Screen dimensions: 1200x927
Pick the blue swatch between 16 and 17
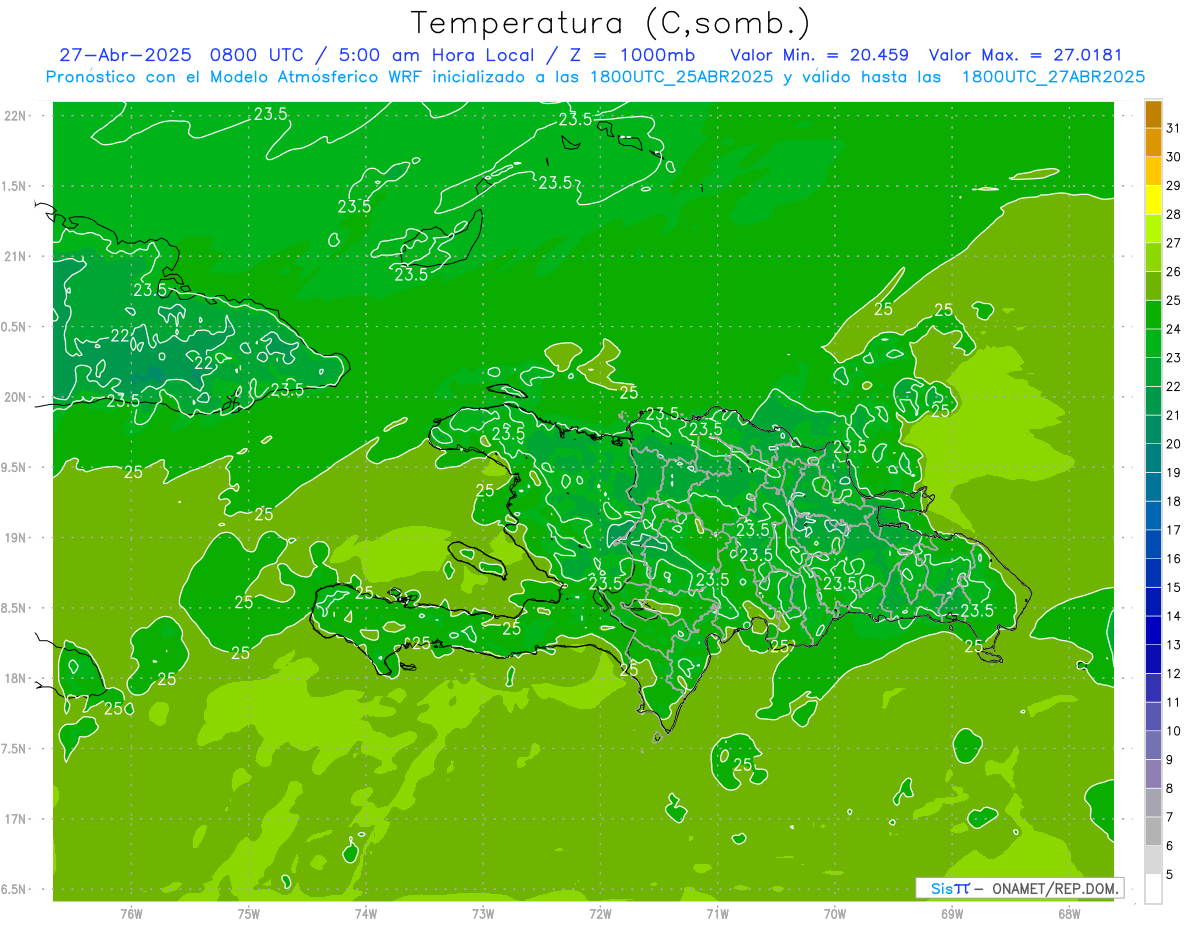1153,544
